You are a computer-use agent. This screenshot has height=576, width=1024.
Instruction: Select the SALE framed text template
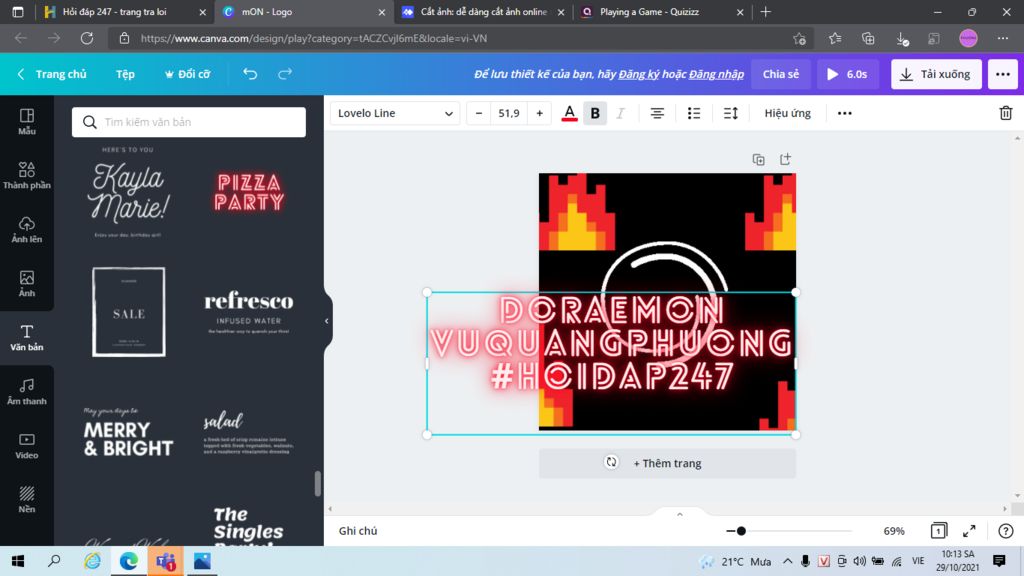[x=129, y=312]
